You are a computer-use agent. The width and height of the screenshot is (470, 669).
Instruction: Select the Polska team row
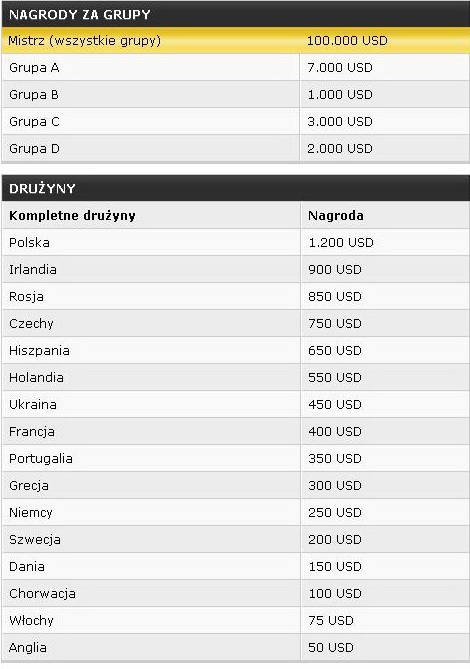click(x=235, y=242)
